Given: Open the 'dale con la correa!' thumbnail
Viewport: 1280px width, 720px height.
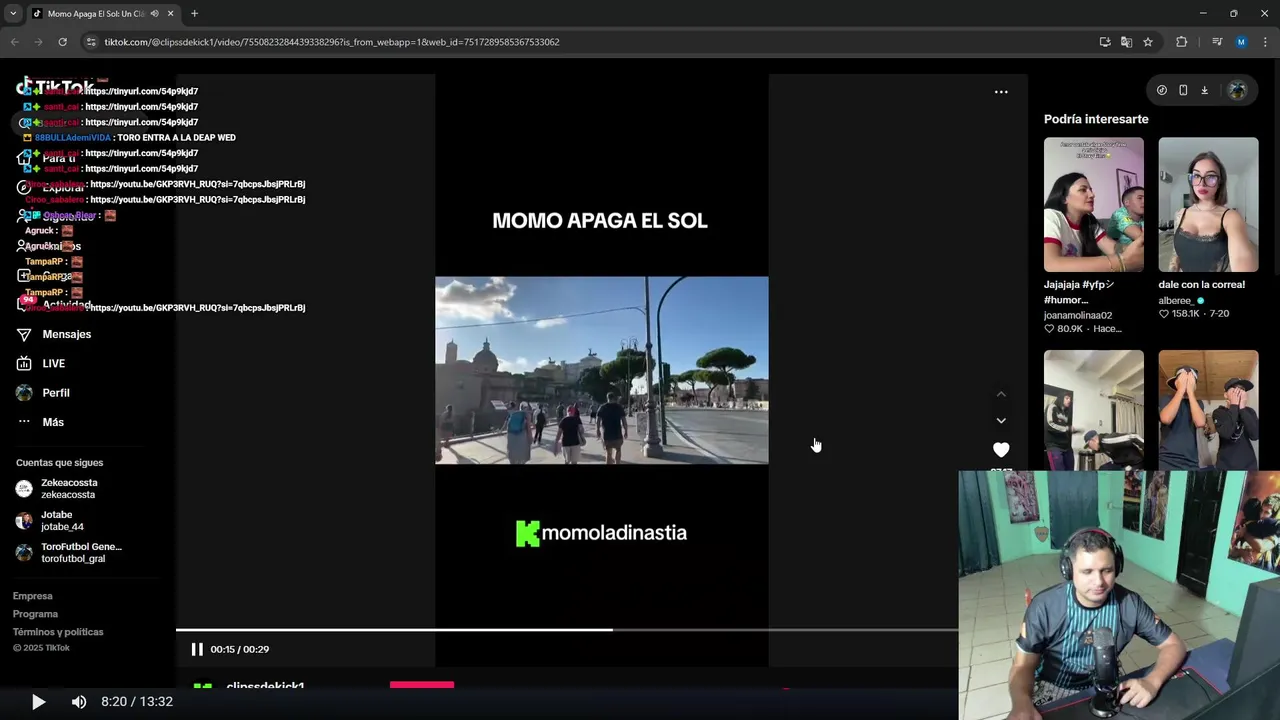Looking at the screenshot, I should pyautogui.click(x=1208, y=204).
